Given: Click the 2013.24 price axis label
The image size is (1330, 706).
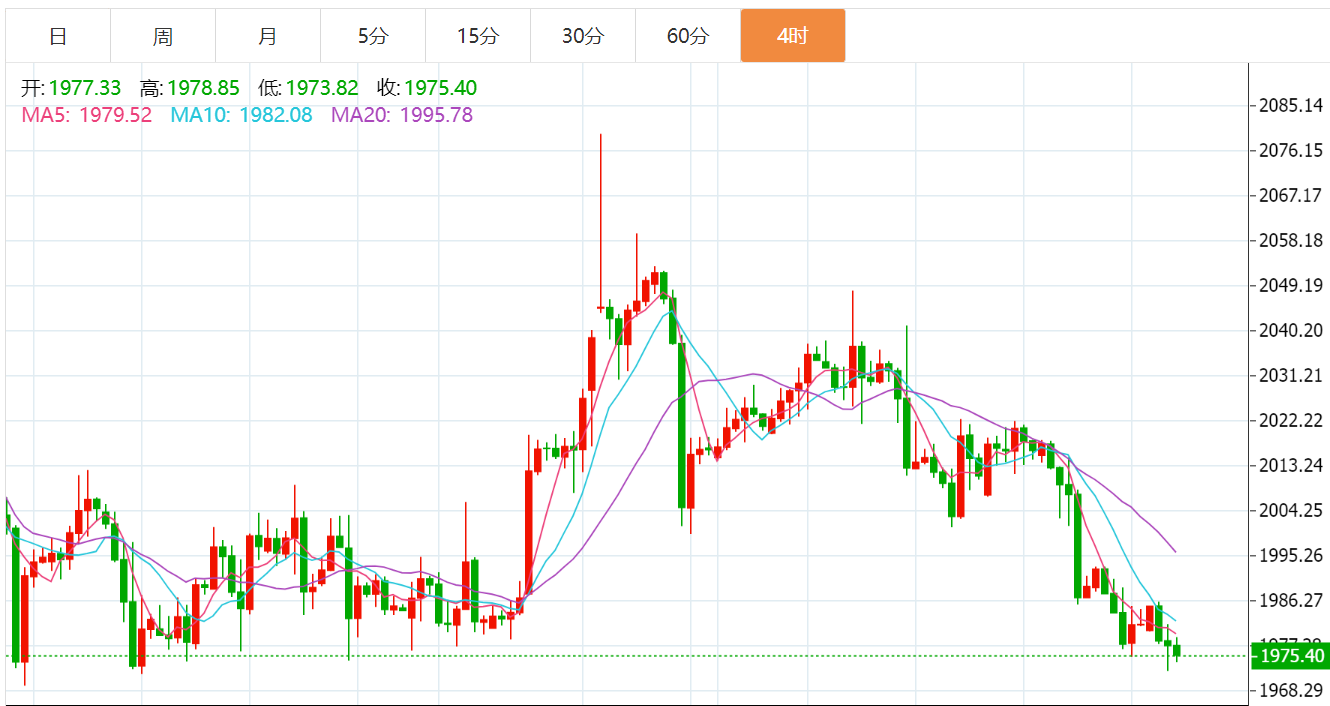Looking at the screenshot, I should coord(1290,465).
